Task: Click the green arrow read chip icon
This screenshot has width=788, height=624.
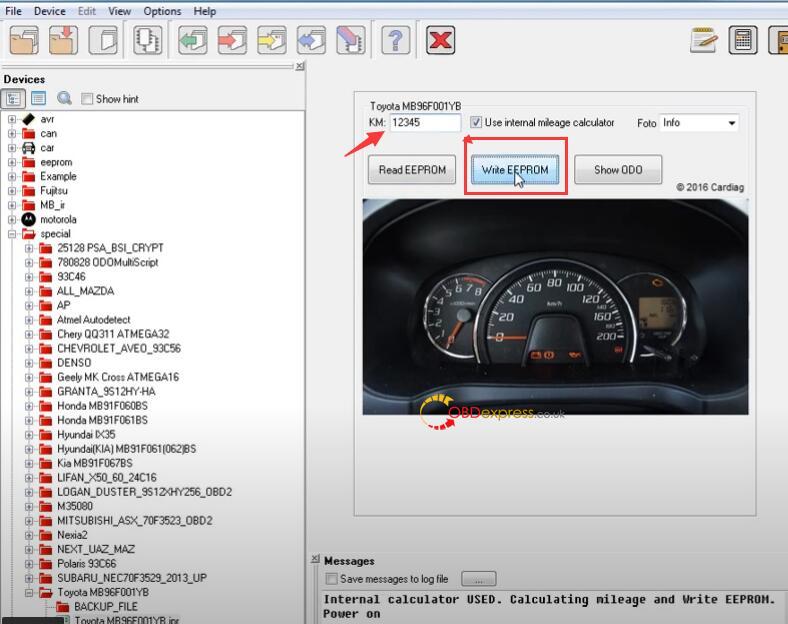Action: (192, 40)
